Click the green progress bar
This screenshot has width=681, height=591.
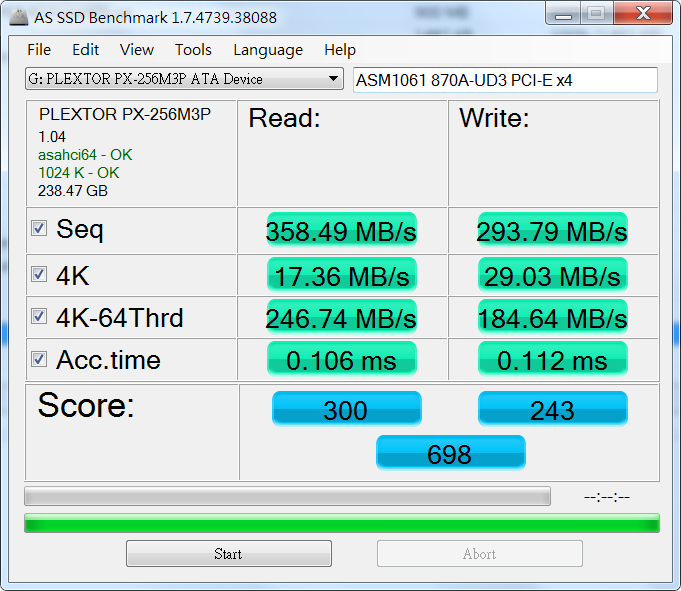click(341, 523)
